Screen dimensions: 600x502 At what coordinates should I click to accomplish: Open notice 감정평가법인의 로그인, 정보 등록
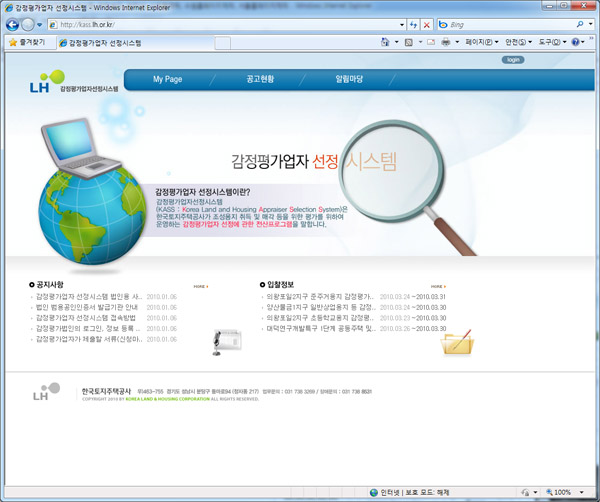tap(88, 329)
